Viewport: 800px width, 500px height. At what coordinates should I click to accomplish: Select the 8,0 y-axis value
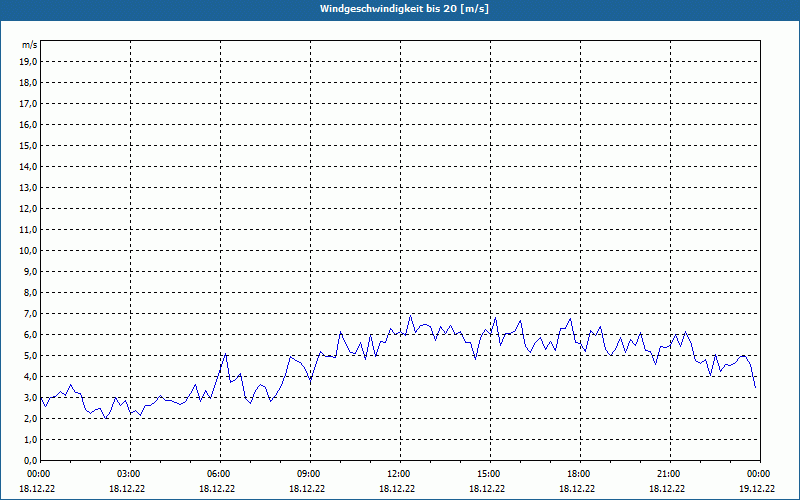(30, 293)
